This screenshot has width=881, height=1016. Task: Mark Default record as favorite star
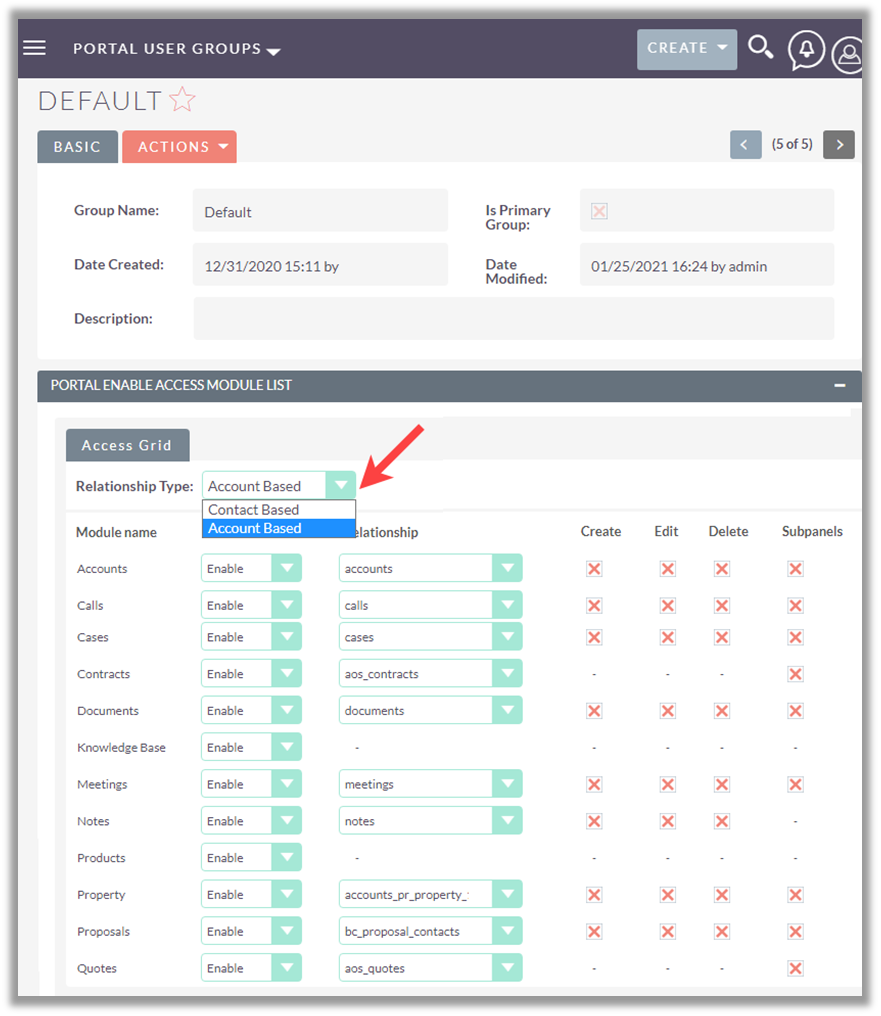[182, 100]
